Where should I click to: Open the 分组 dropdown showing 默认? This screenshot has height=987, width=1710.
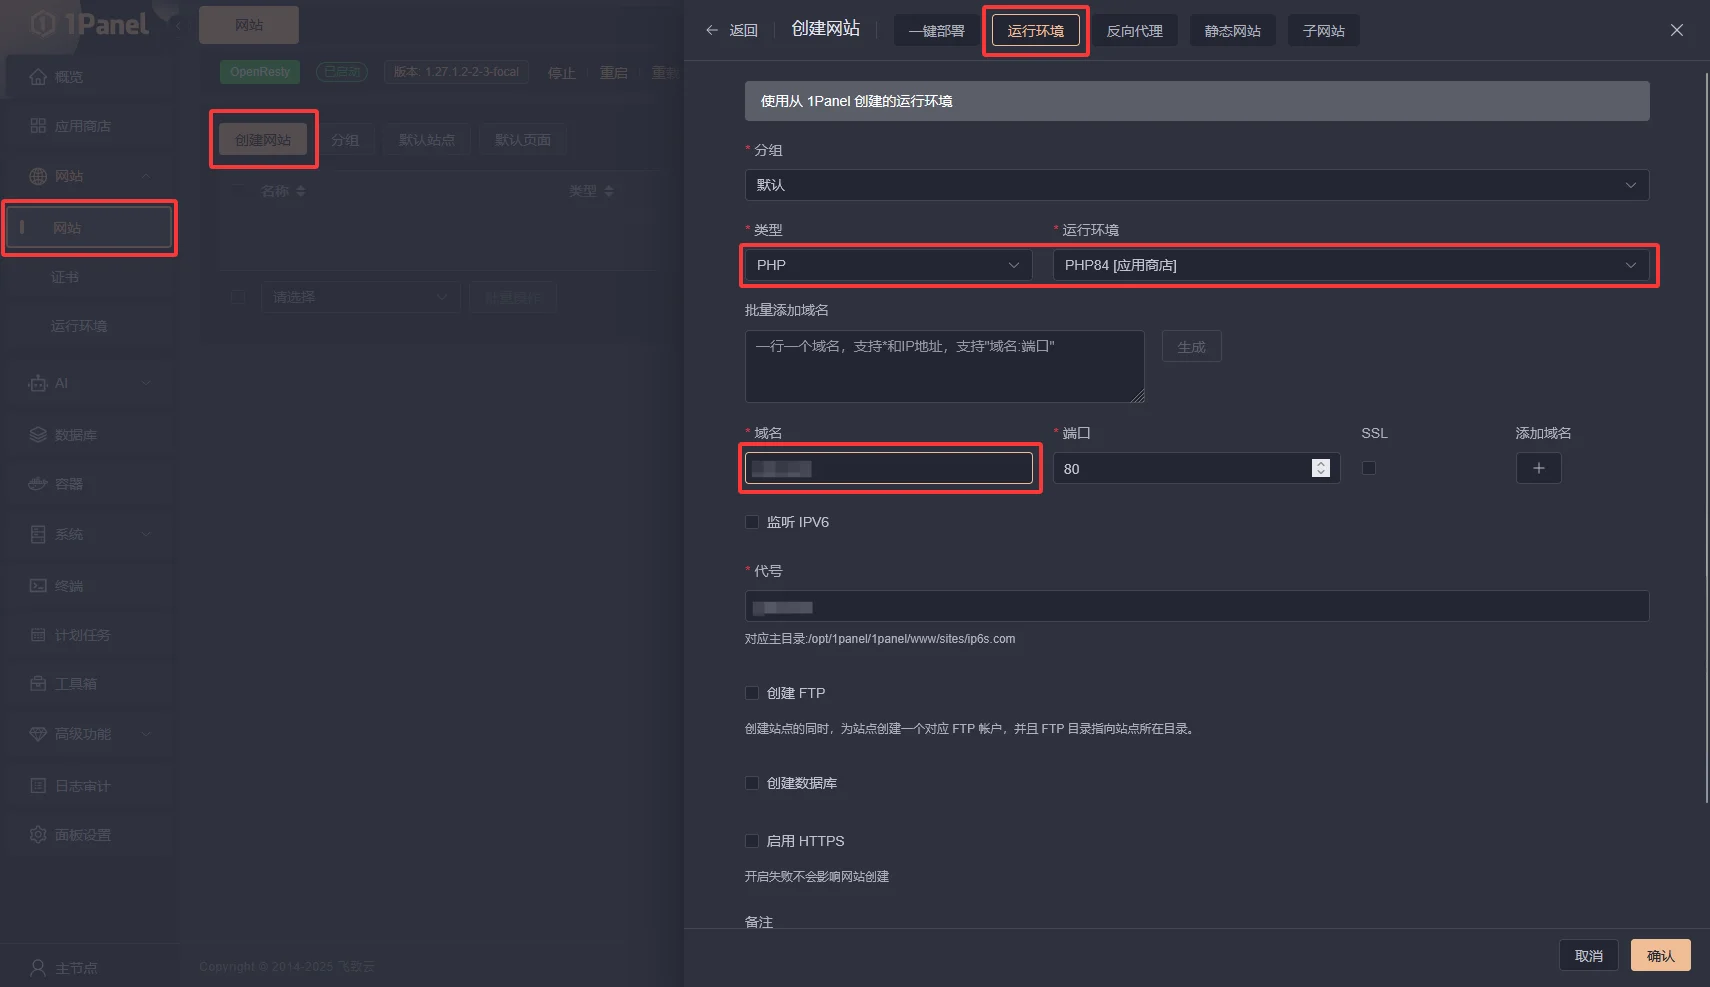1196,185
